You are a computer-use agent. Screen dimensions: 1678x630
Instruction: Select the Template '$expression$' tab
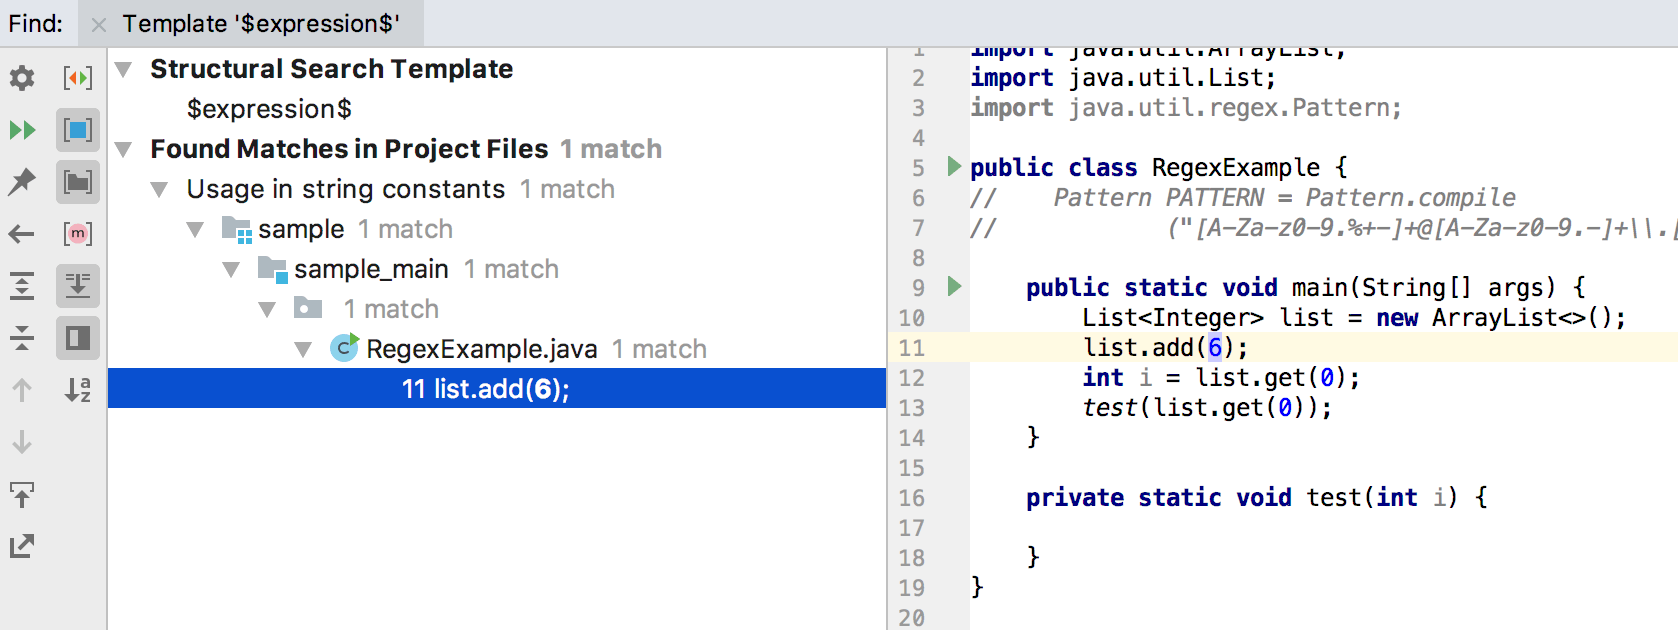(x=261, y=23)
